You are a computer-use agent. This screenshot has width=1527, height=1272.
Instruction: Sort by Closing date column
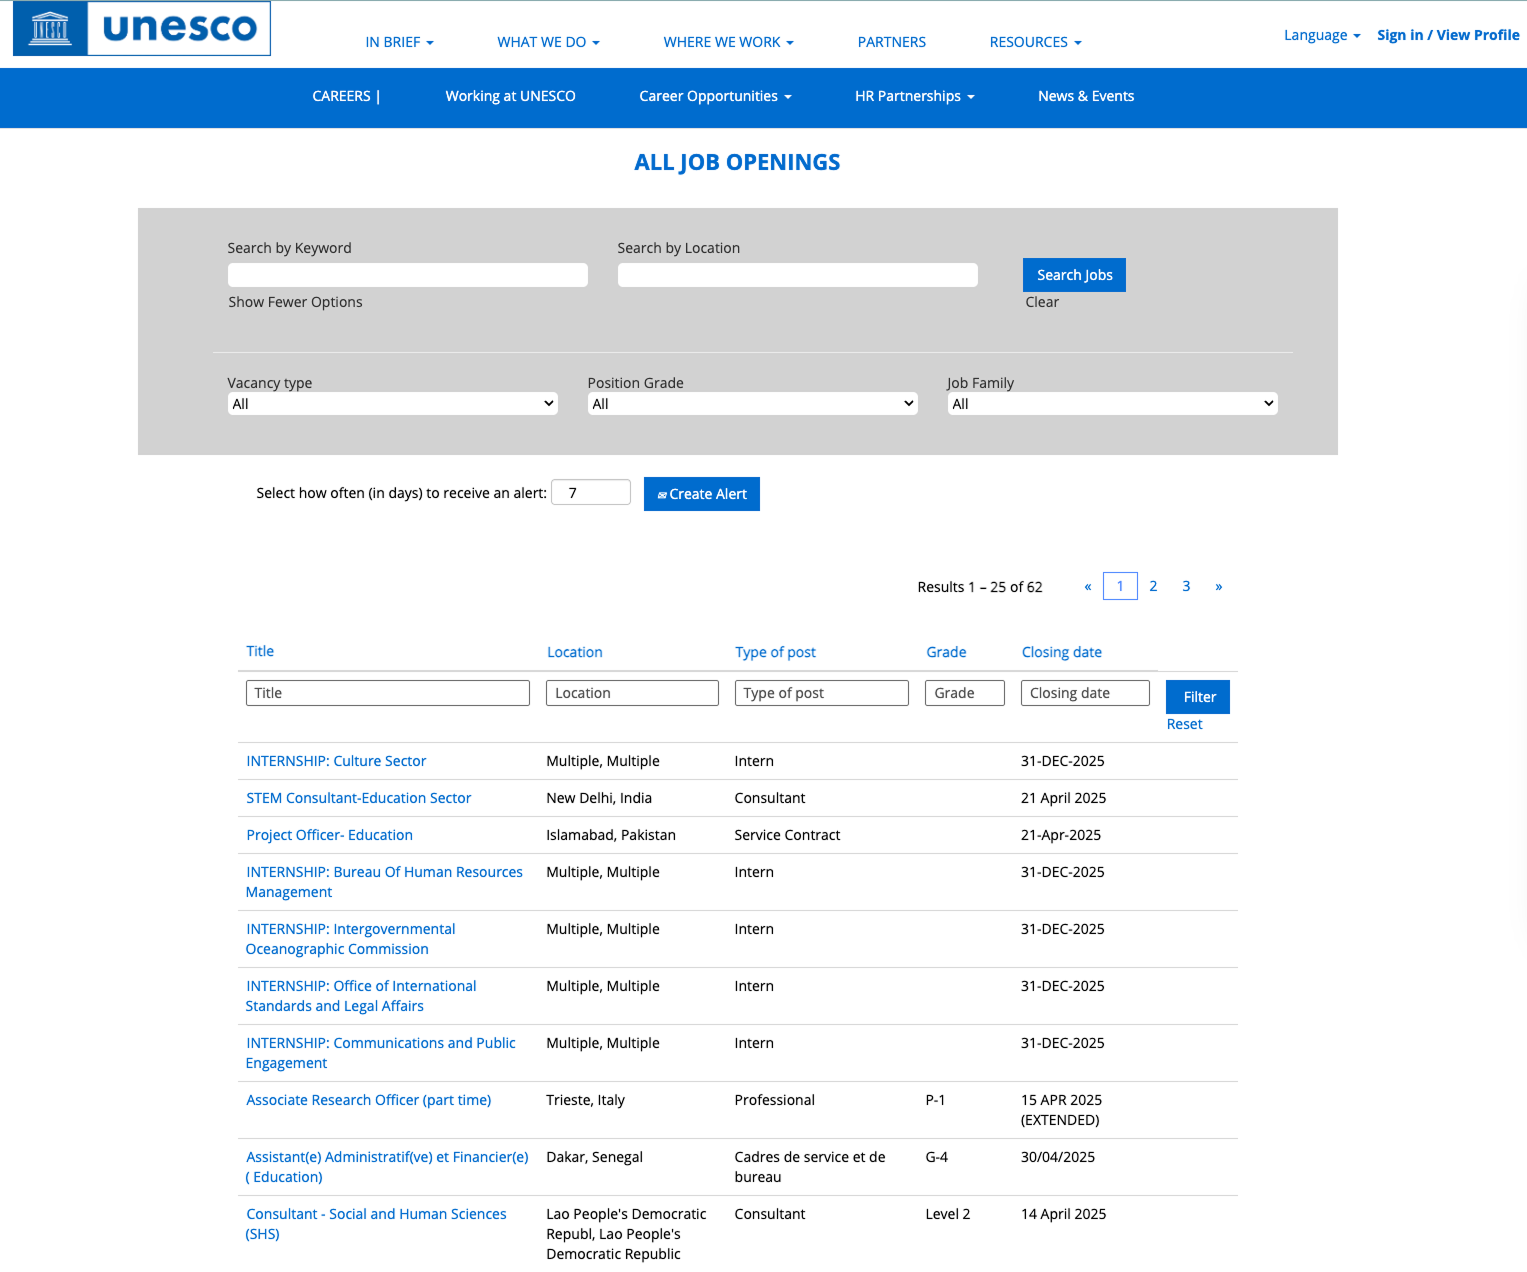1061,652
